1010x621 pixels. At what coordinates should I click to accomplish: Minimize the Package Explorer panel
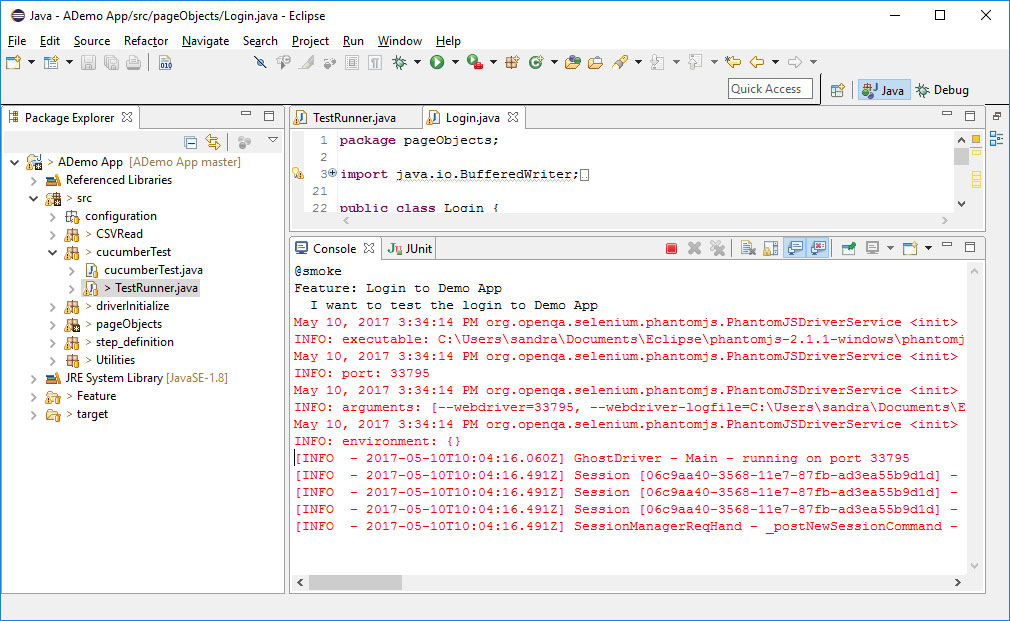click(246, 114)
